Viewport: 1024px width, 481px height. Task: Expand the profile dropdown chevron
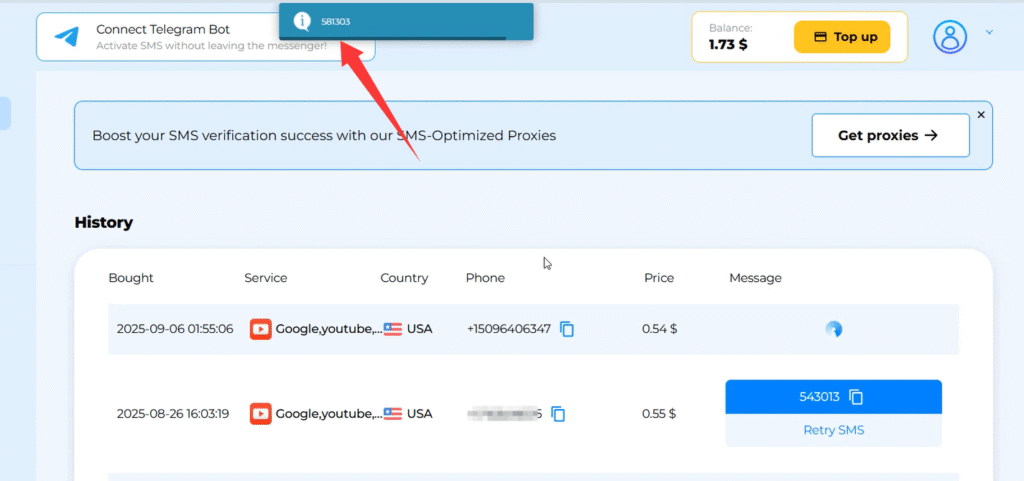(x=989, y=33)
